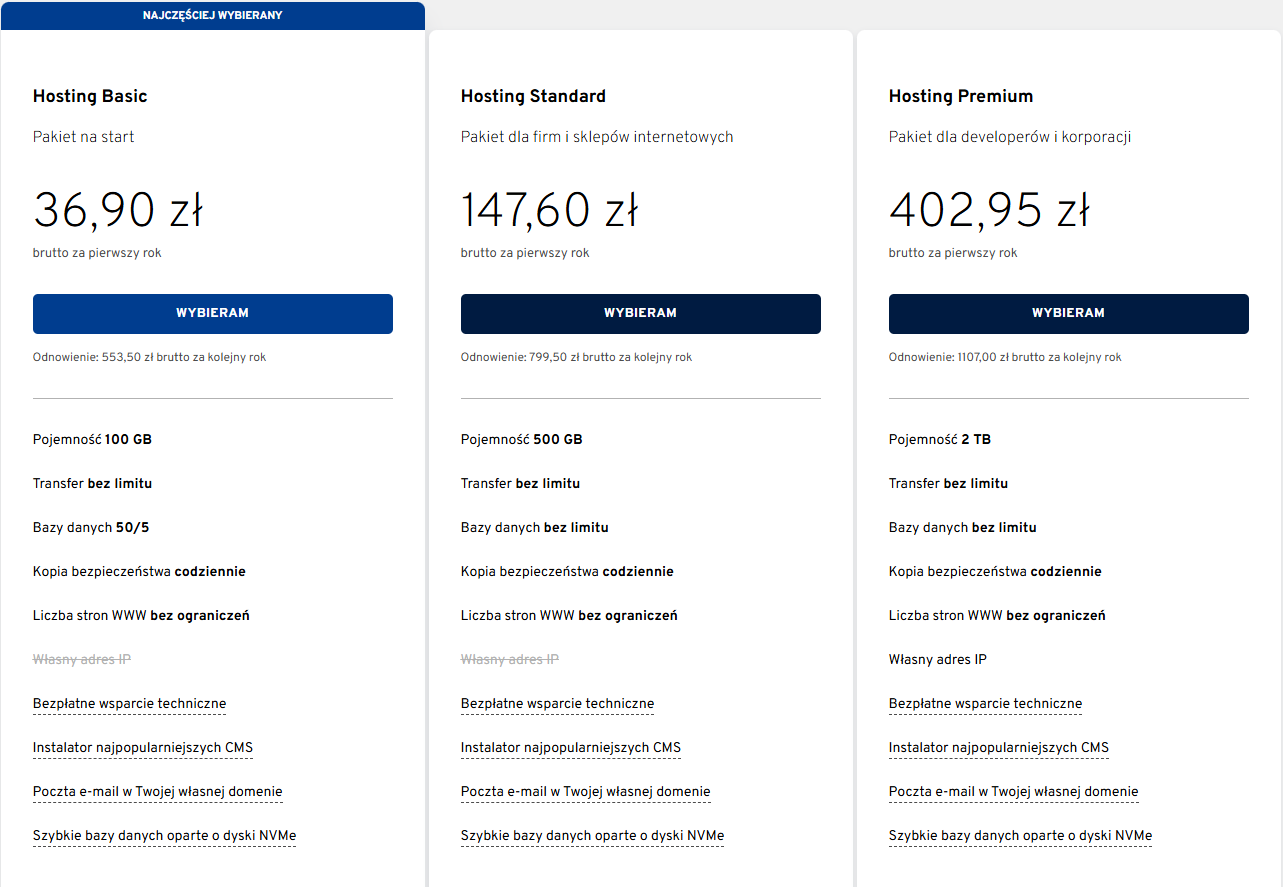Click the Hosting Basic plan heading
The height and width of the screenshot is (887, 1283).
(90, 96)
